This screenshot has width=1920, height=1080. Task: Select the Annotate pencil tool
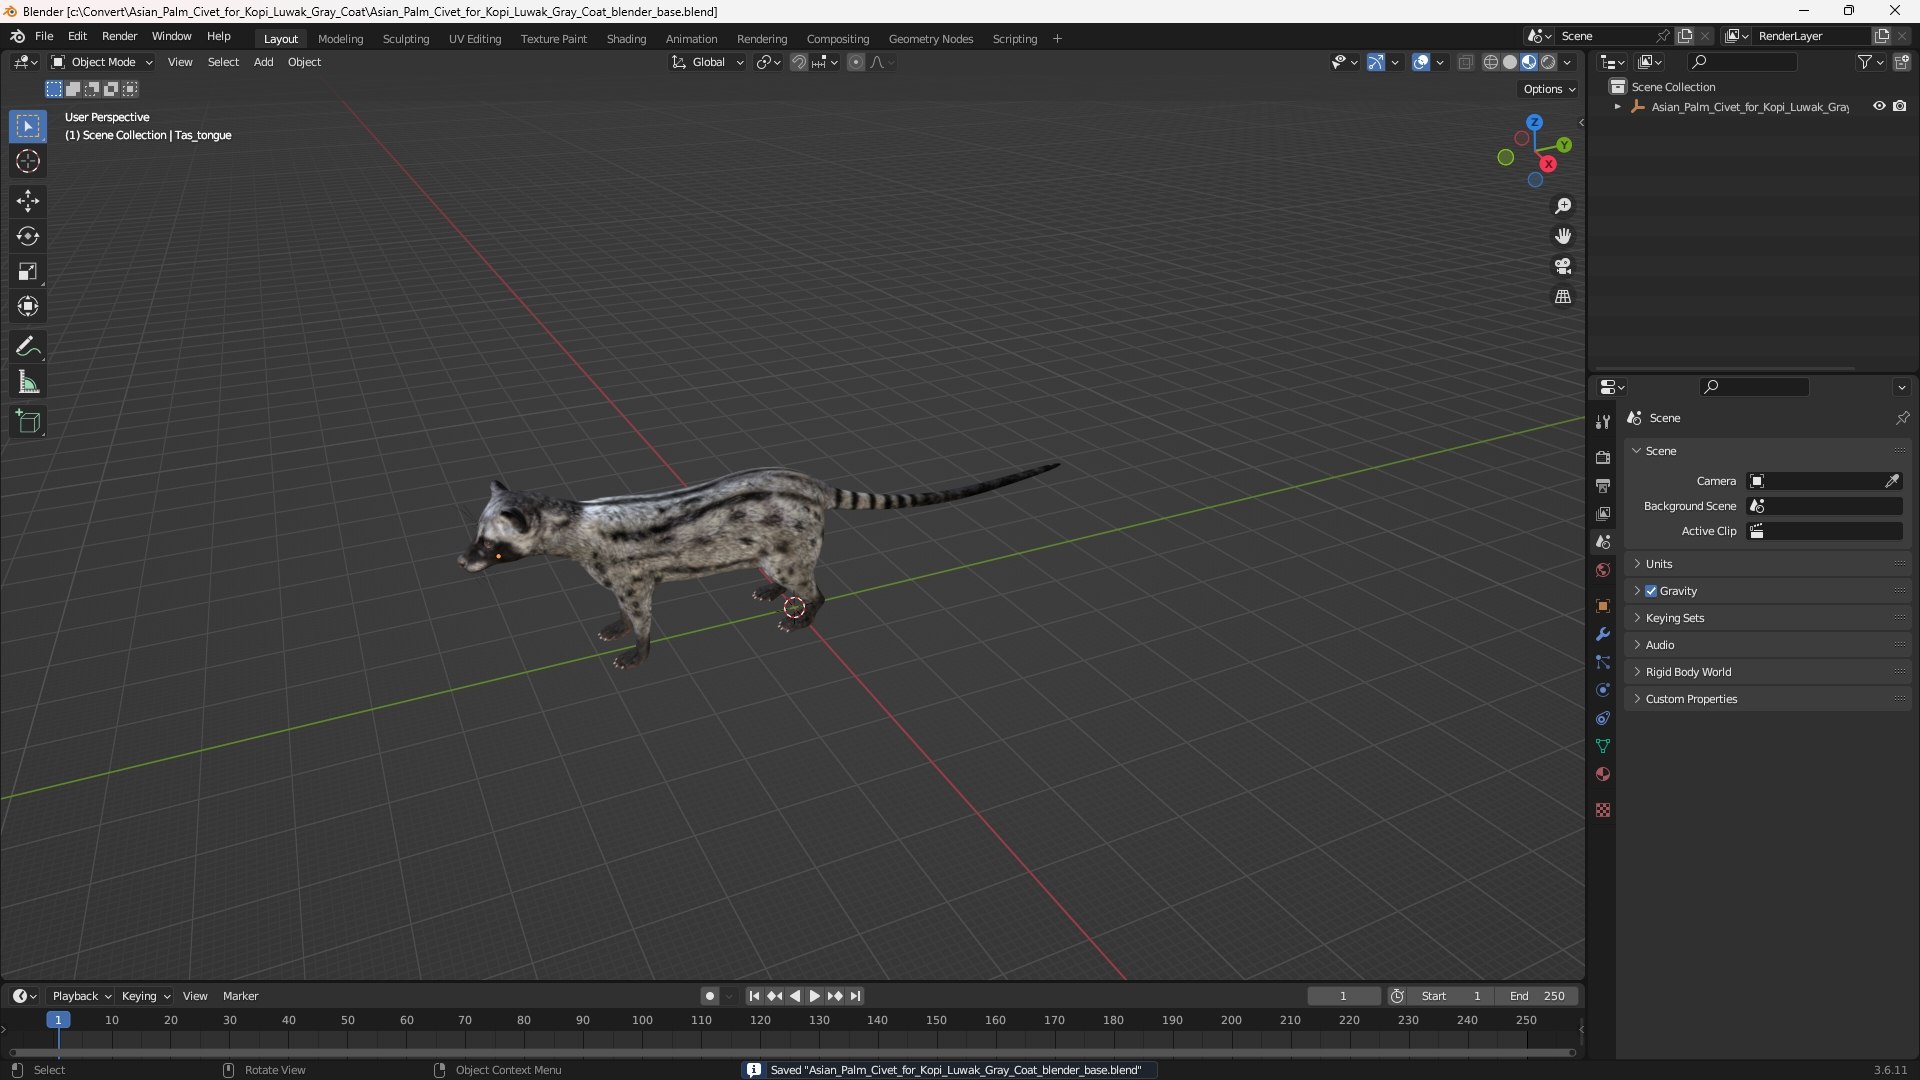pyautogui.click(x=28, y=347)
